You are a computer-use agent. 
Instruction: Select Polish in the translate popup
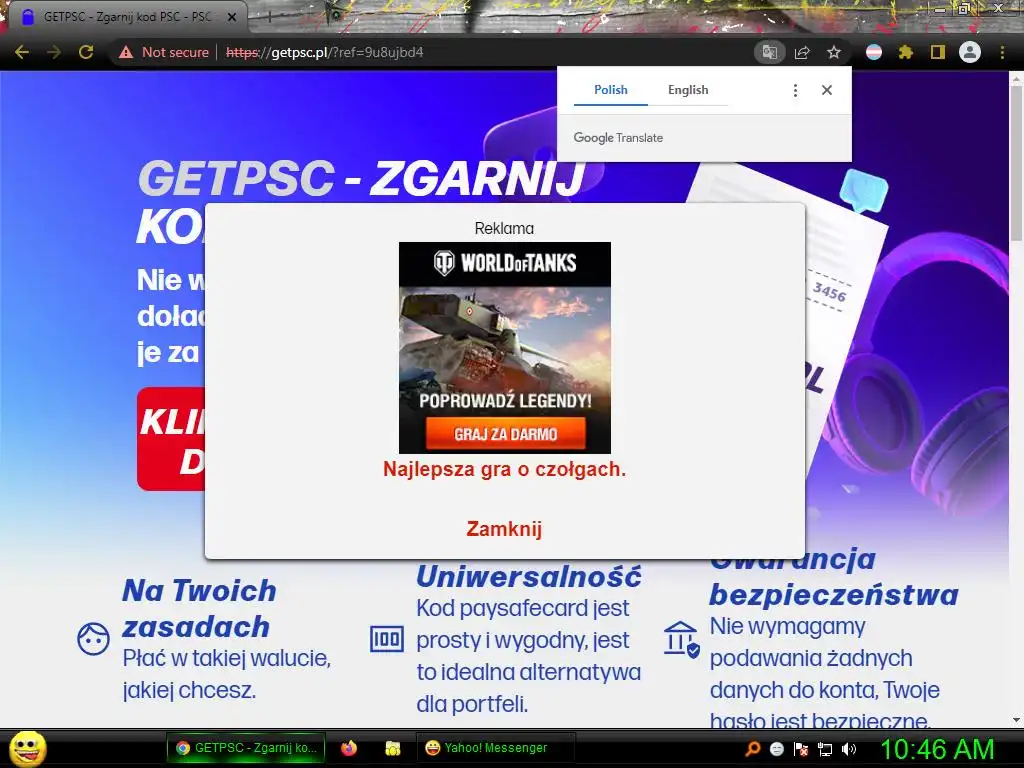point(611,90)
